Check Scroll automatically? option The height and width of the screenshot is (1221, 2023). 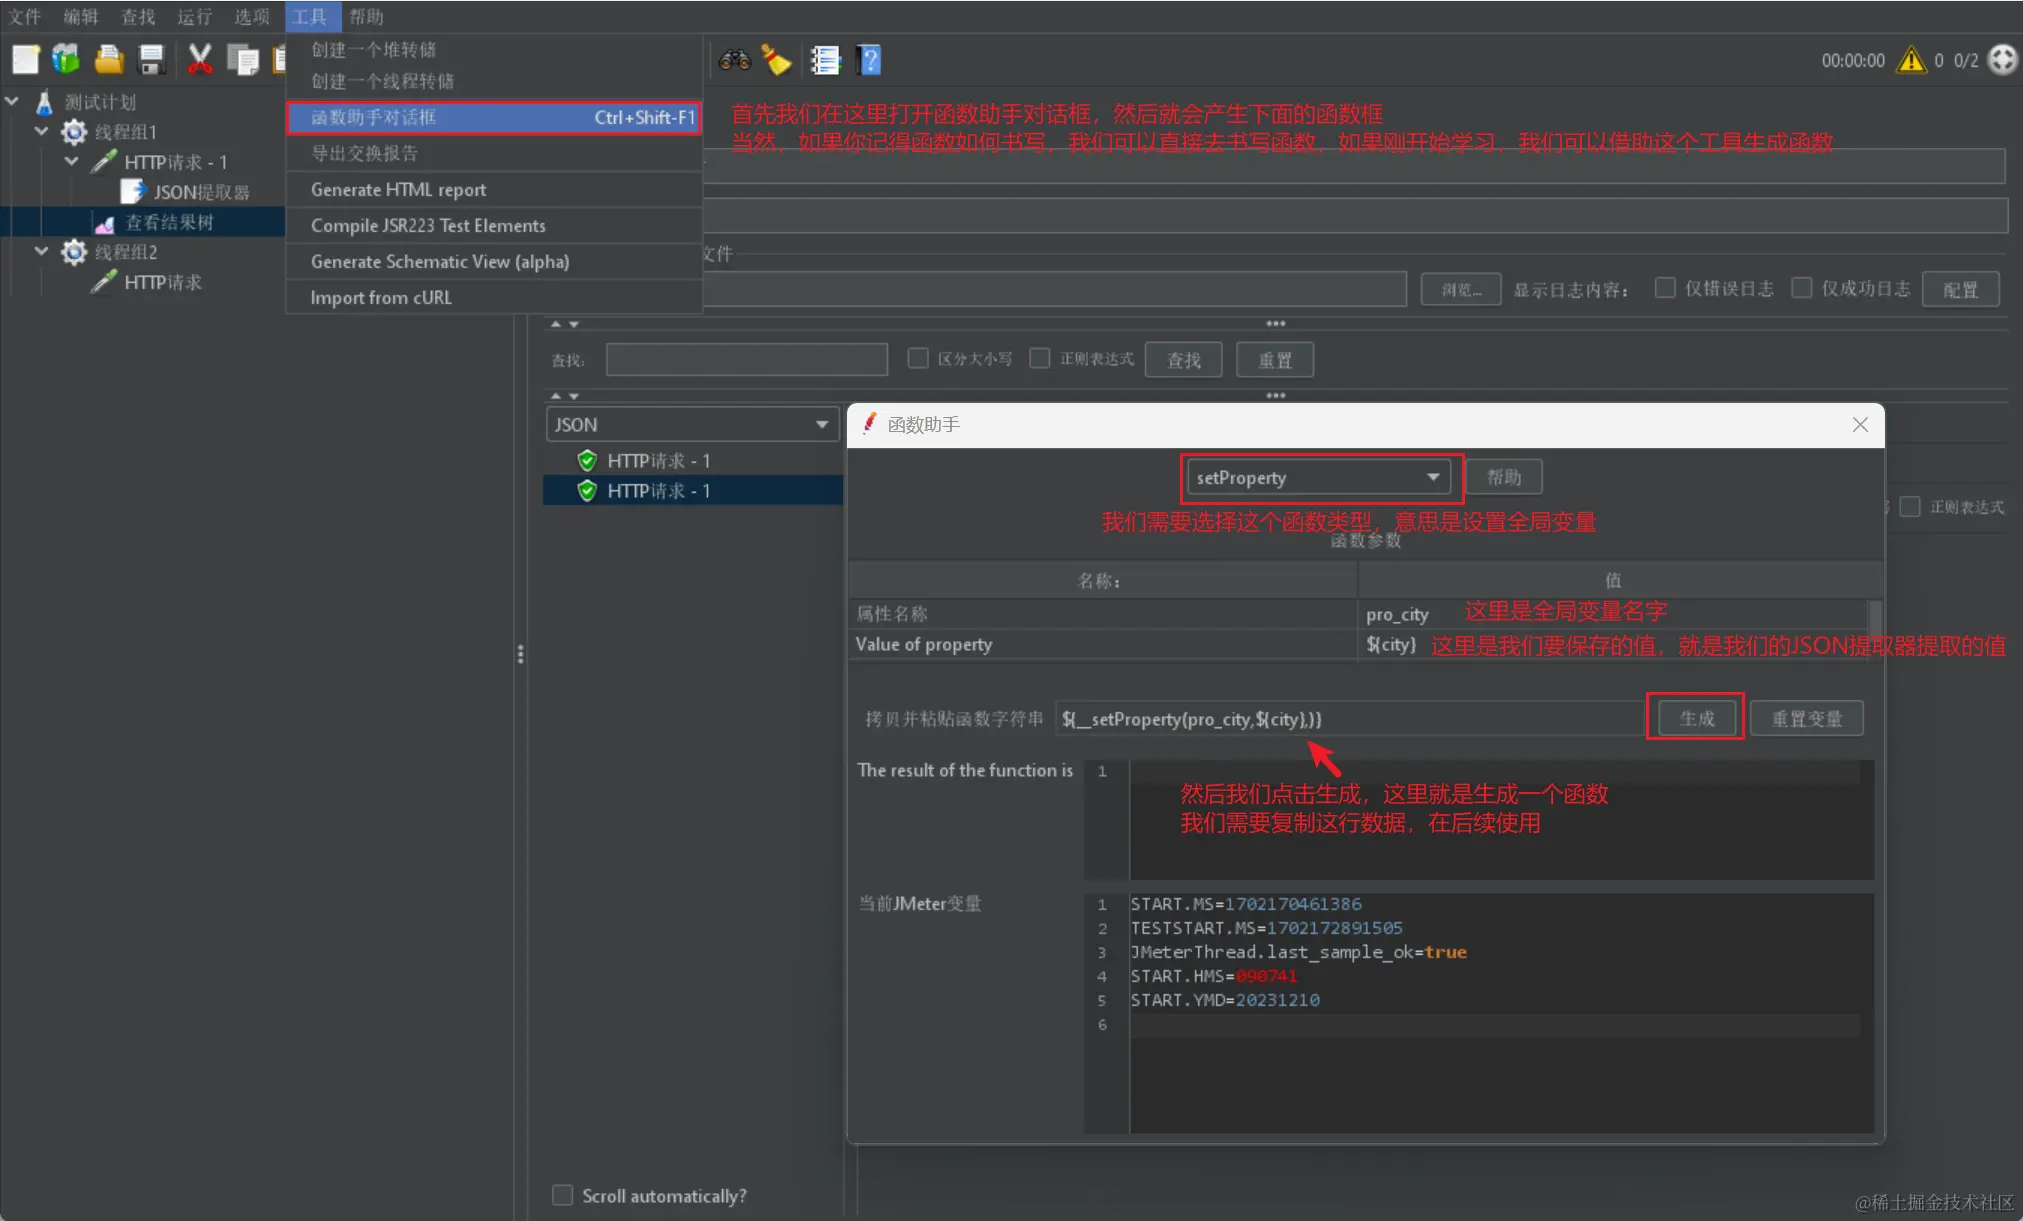point(563,1195)
